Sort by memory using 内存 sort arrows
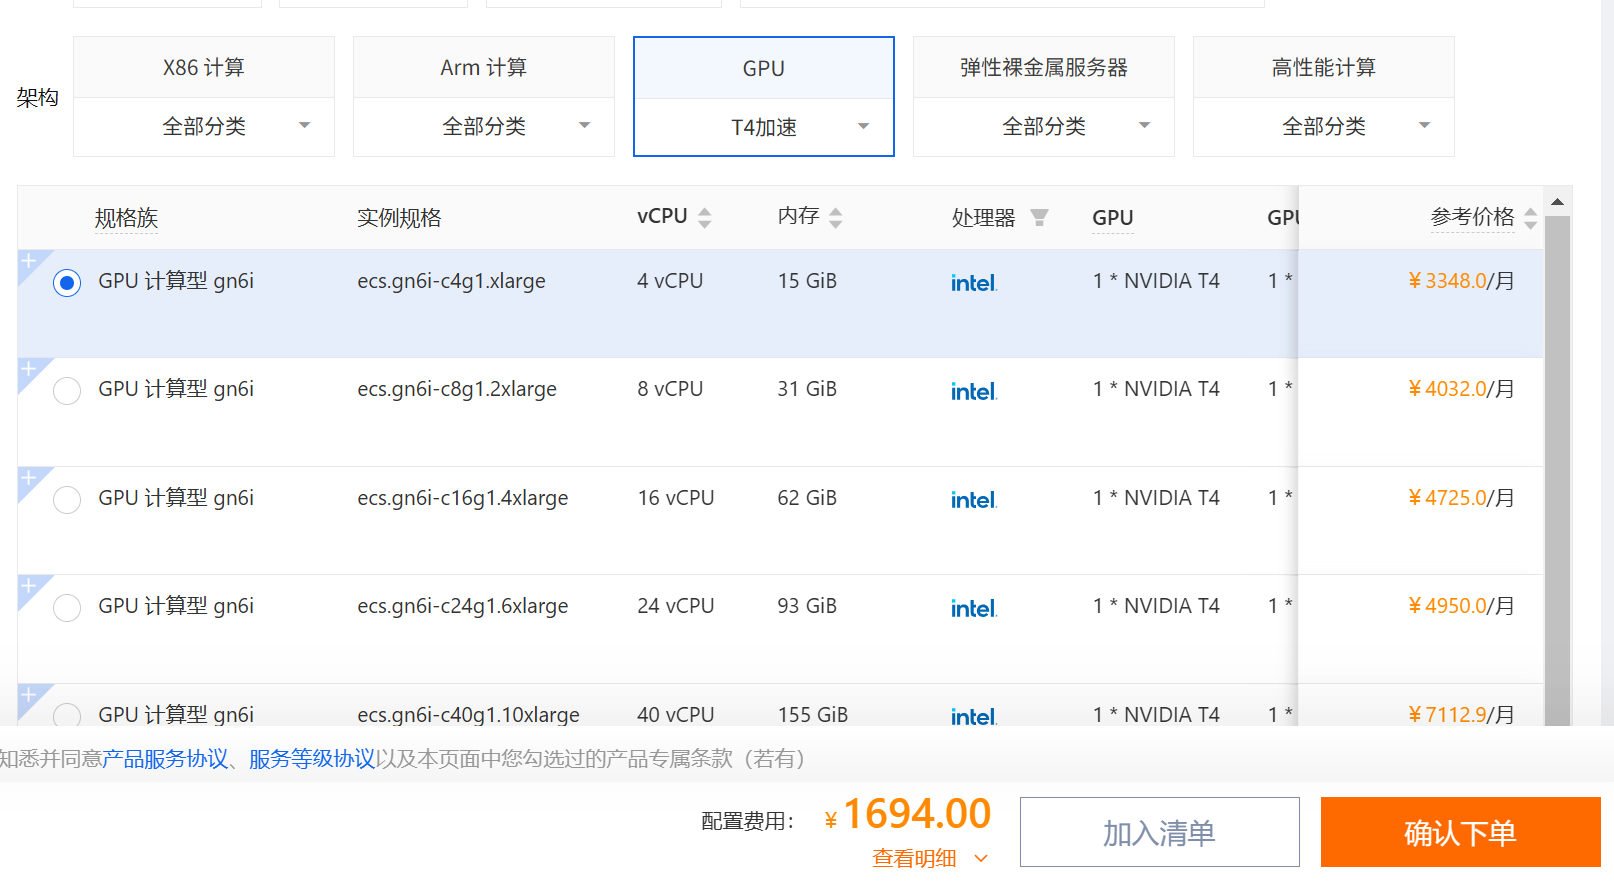Image resolution: width=1614 pixels, height=886 pixels. click(836, 218)
